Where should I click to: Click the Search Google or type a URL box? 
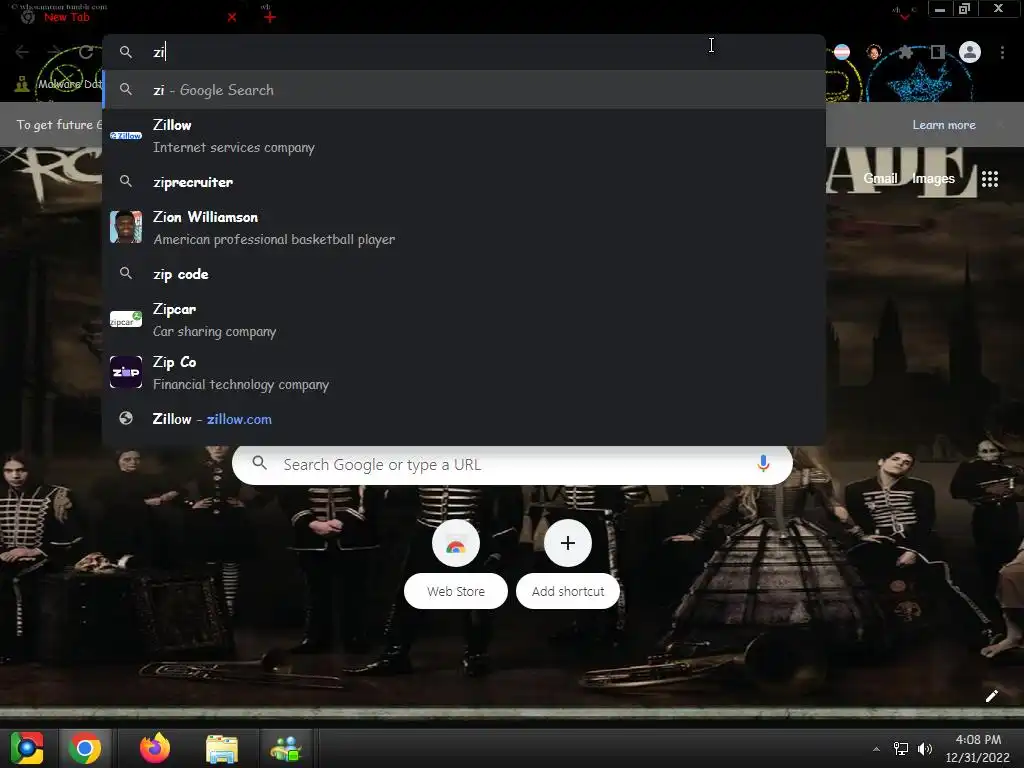tap(512, 464)
